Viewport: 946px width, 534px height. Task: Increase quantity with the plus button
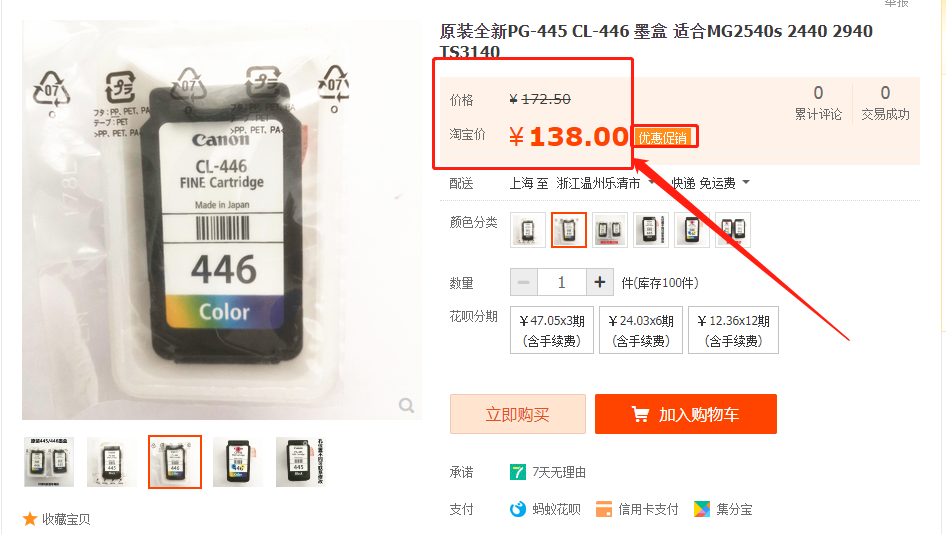click(600, 282)
